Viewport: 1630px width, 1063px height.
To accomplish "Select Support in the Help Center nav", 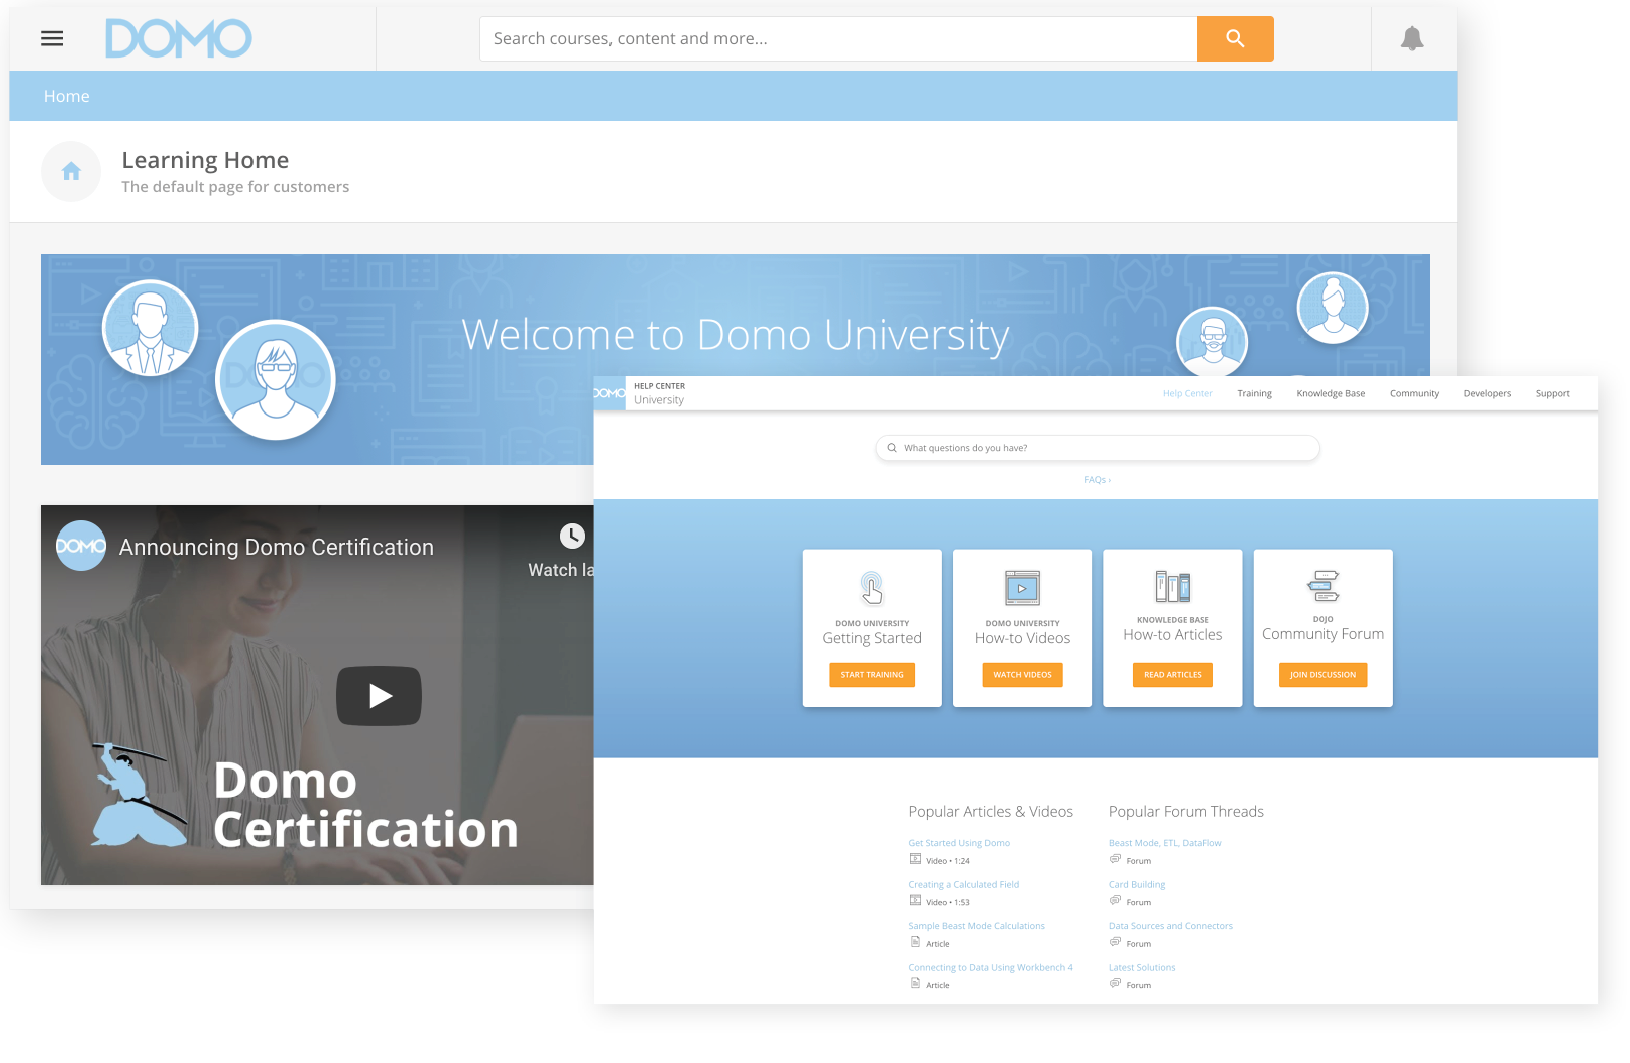I will coord(1552,393).
